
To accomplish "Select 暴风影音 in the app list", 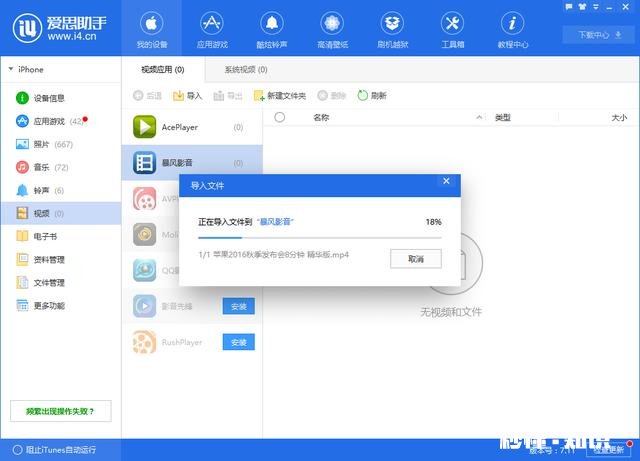I will tap(192, 163).
